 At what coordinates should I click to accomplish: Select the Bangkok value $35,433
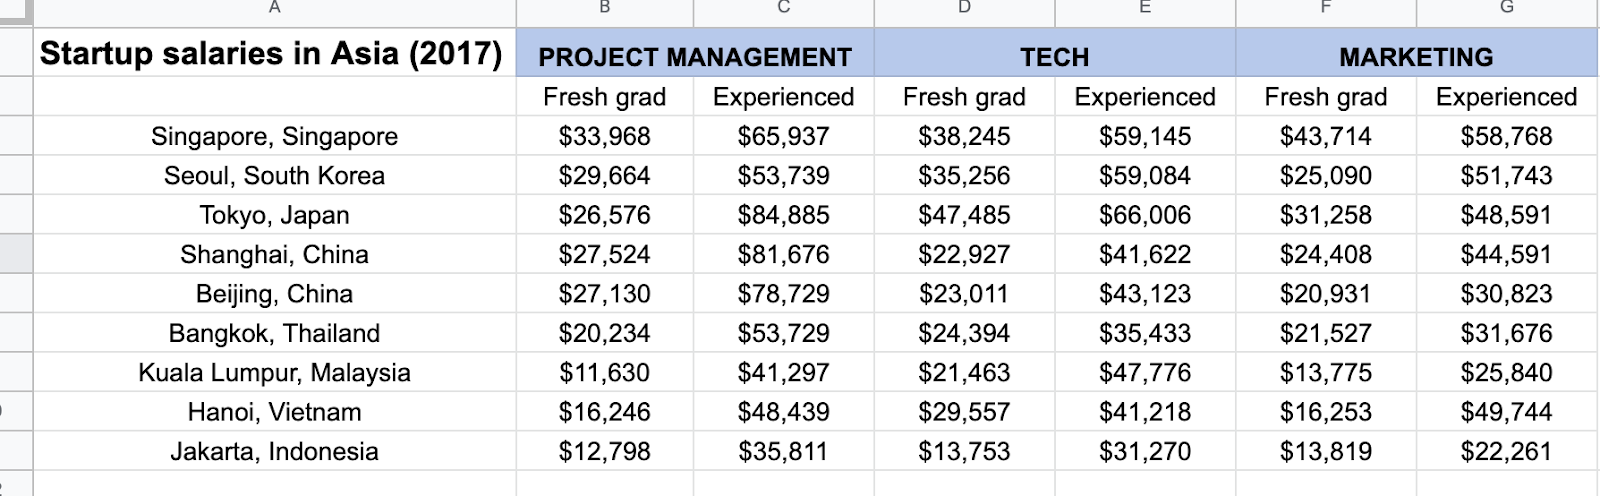[x=1145, y=333]
